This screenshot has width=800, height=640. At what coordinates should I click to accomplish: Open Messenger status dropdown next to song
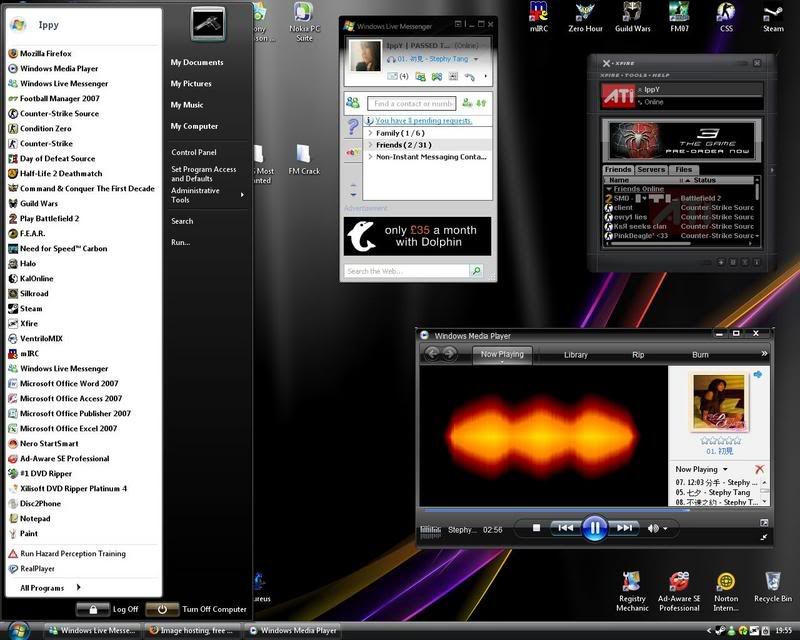(x=476, y=59)
